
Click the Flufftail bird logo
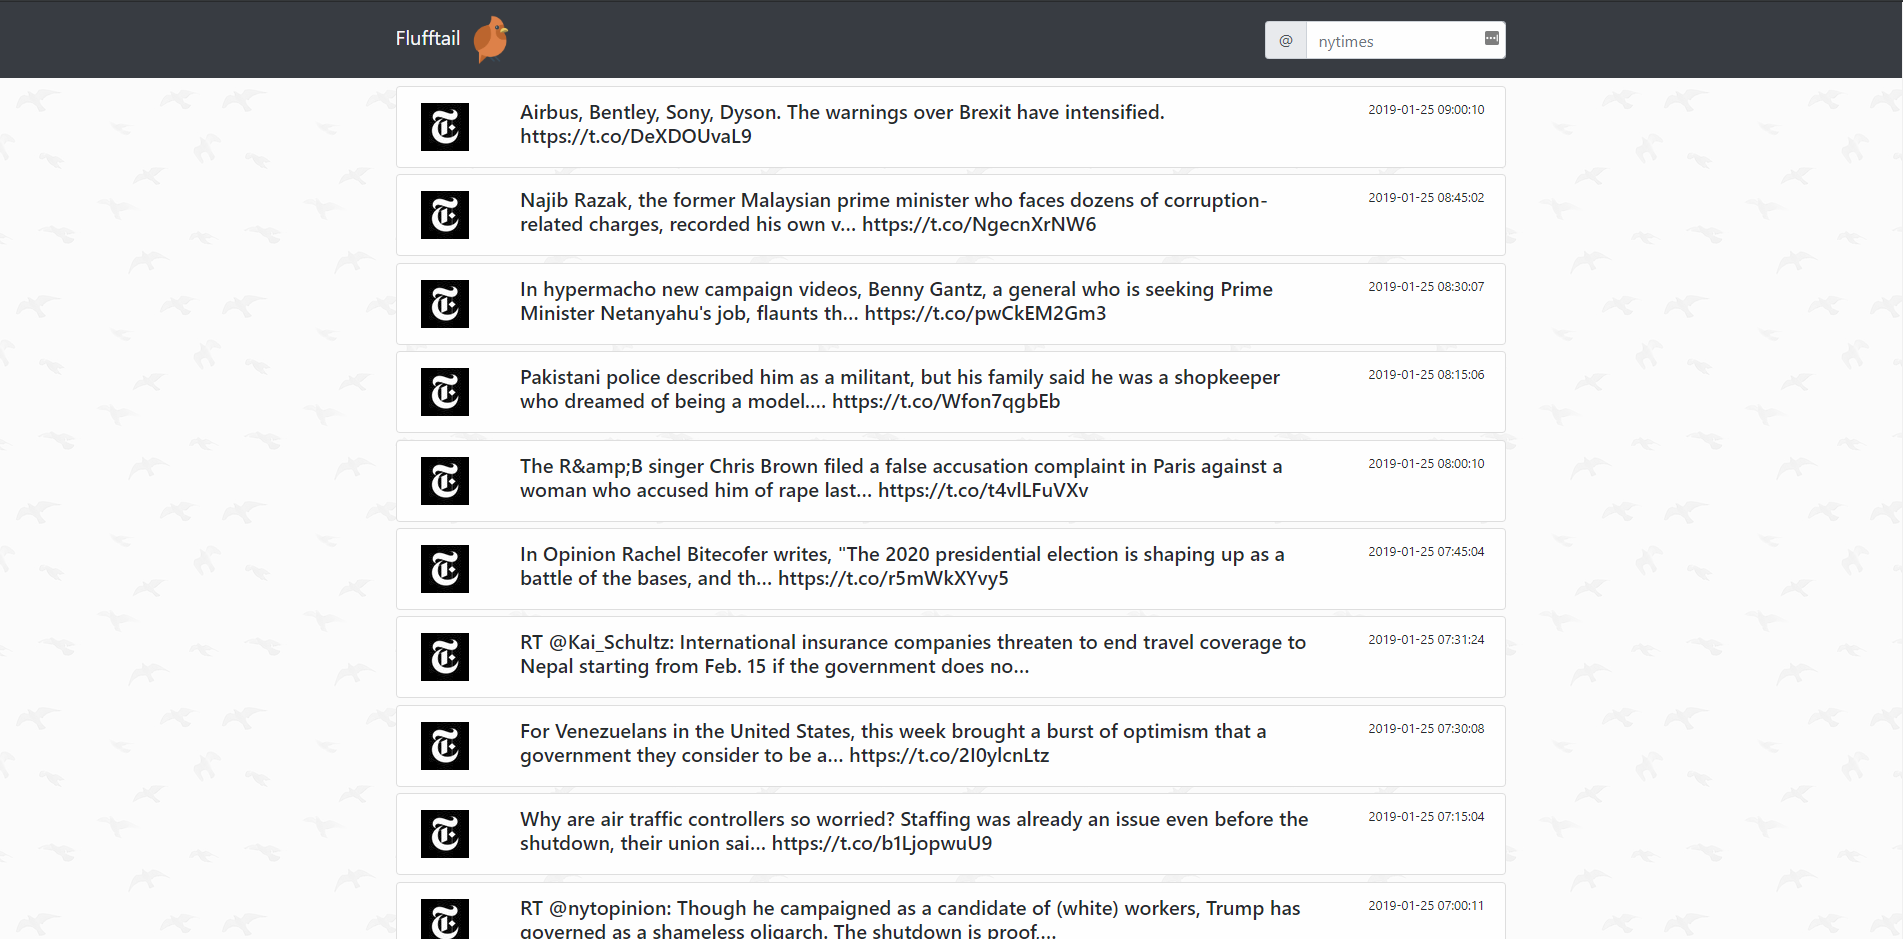tap(491, 39)
